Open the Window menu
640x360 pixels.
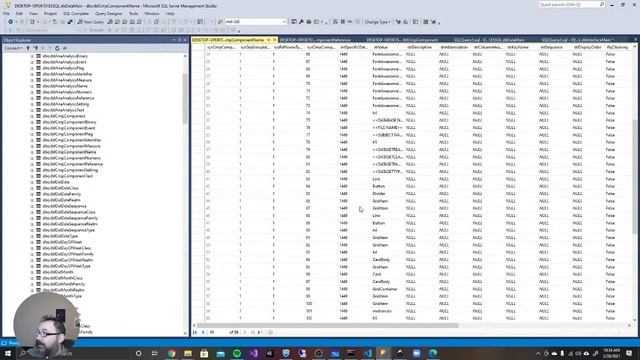coord(151,13)
